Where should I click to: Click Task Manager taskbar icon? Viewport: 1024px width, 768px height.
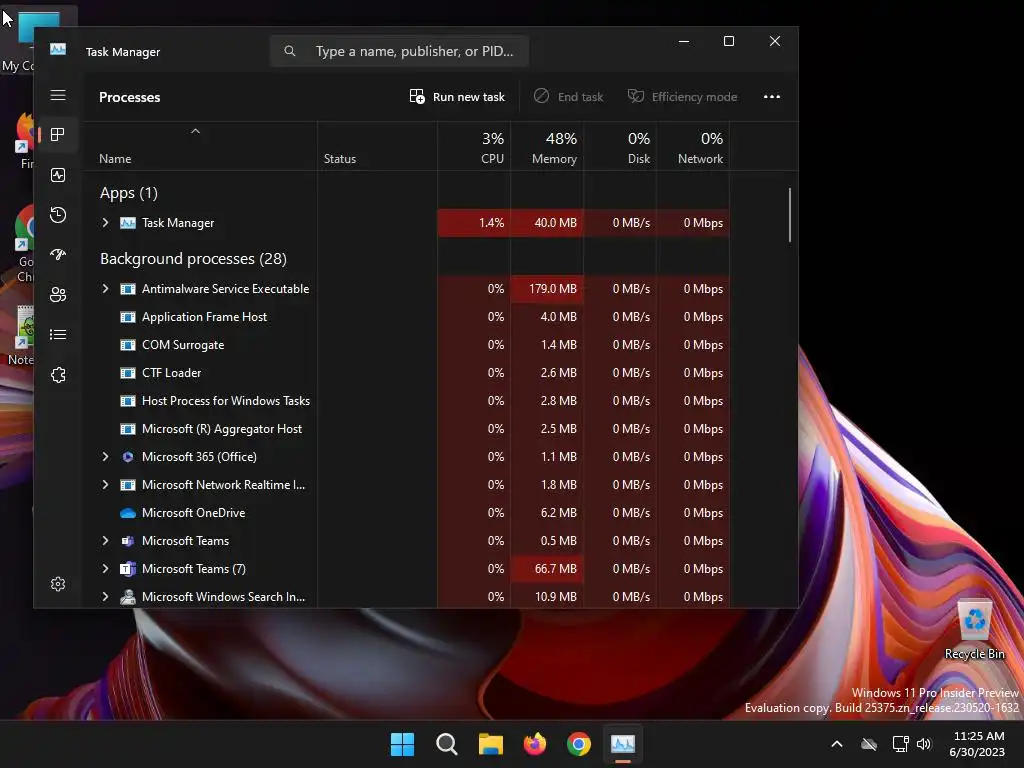[623, 744]
